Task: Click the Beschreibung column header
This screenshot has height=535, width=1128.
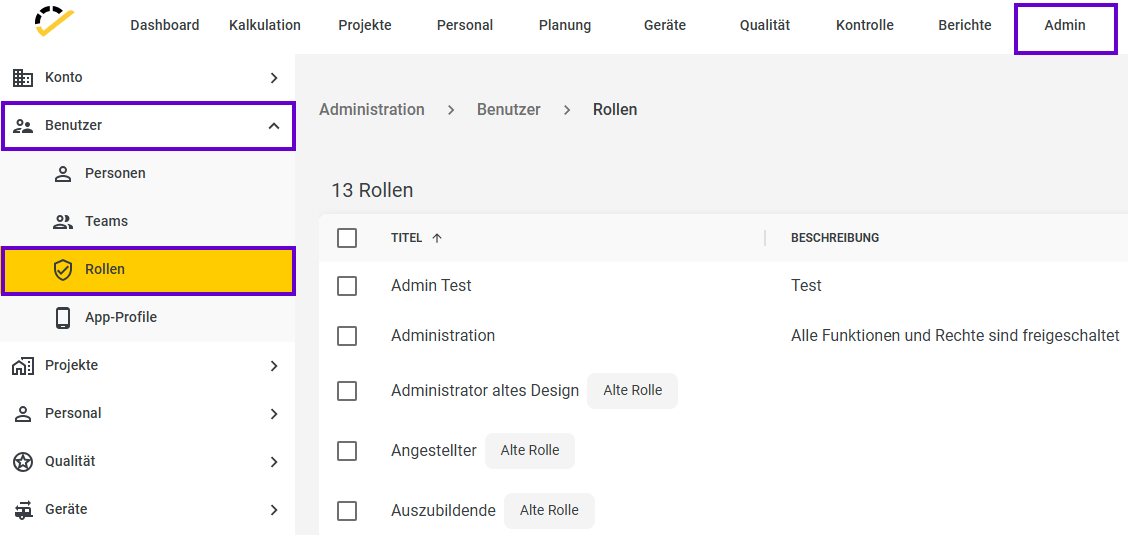Action: pyautogui.click(x=834, y=238)
